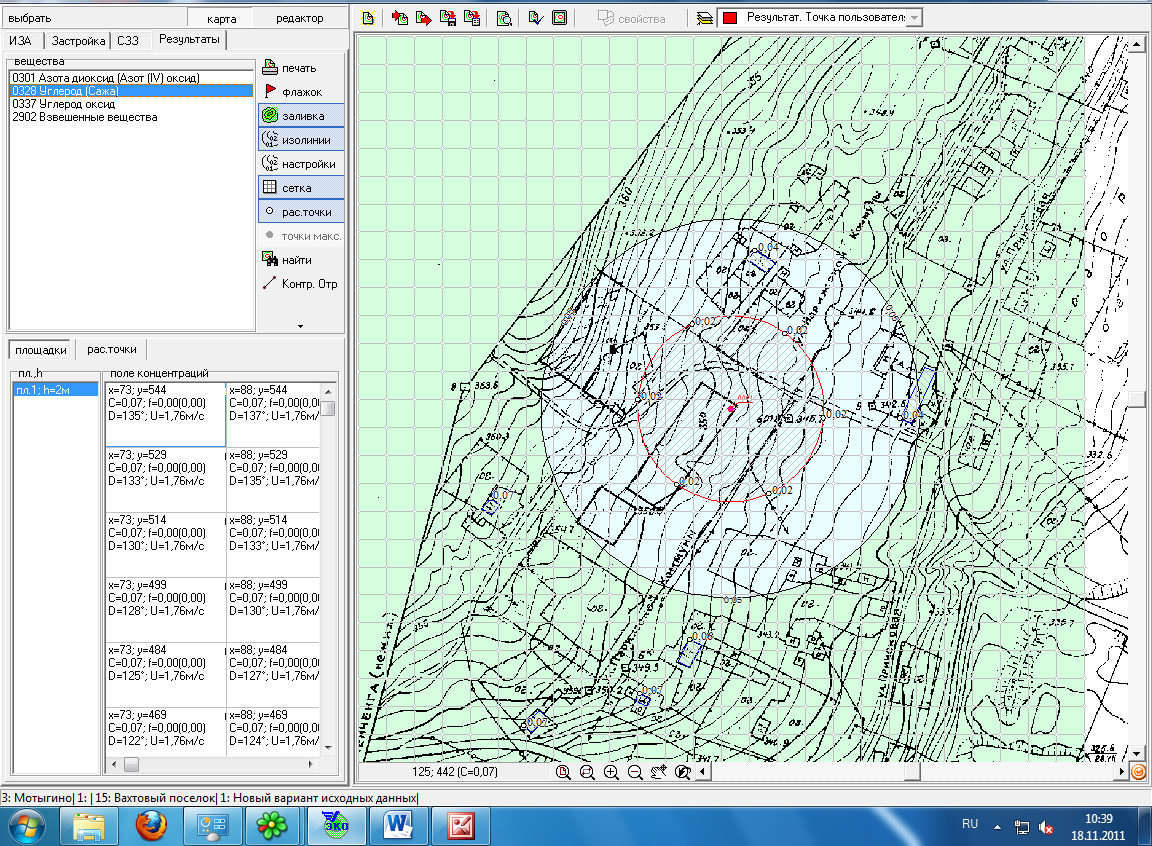Toggle the 'изолинии' isolines display
The height and width of the screenshot is (846, 1152).
(x=300, y=140)
